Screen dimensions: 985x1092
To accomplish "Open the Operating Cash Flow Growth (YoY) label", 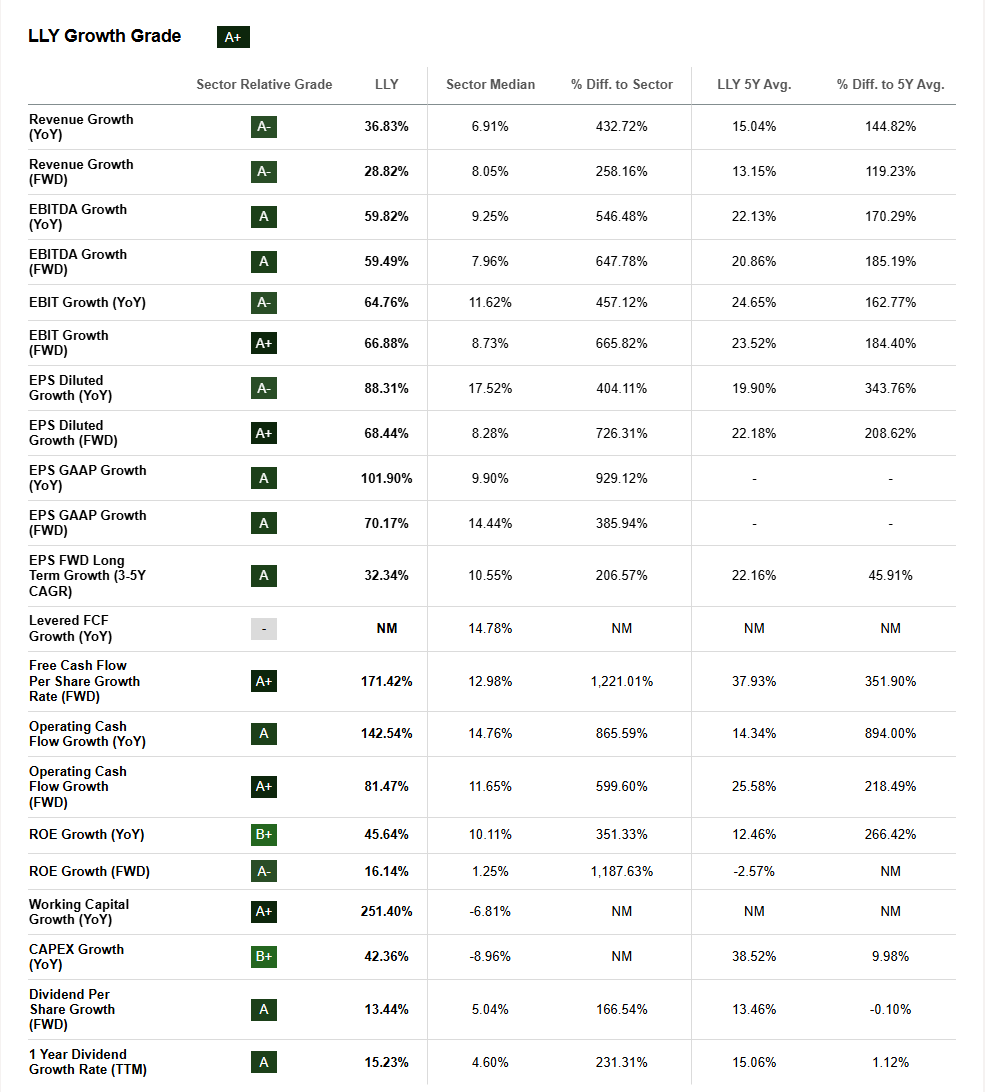I will (x=88, y=734).
